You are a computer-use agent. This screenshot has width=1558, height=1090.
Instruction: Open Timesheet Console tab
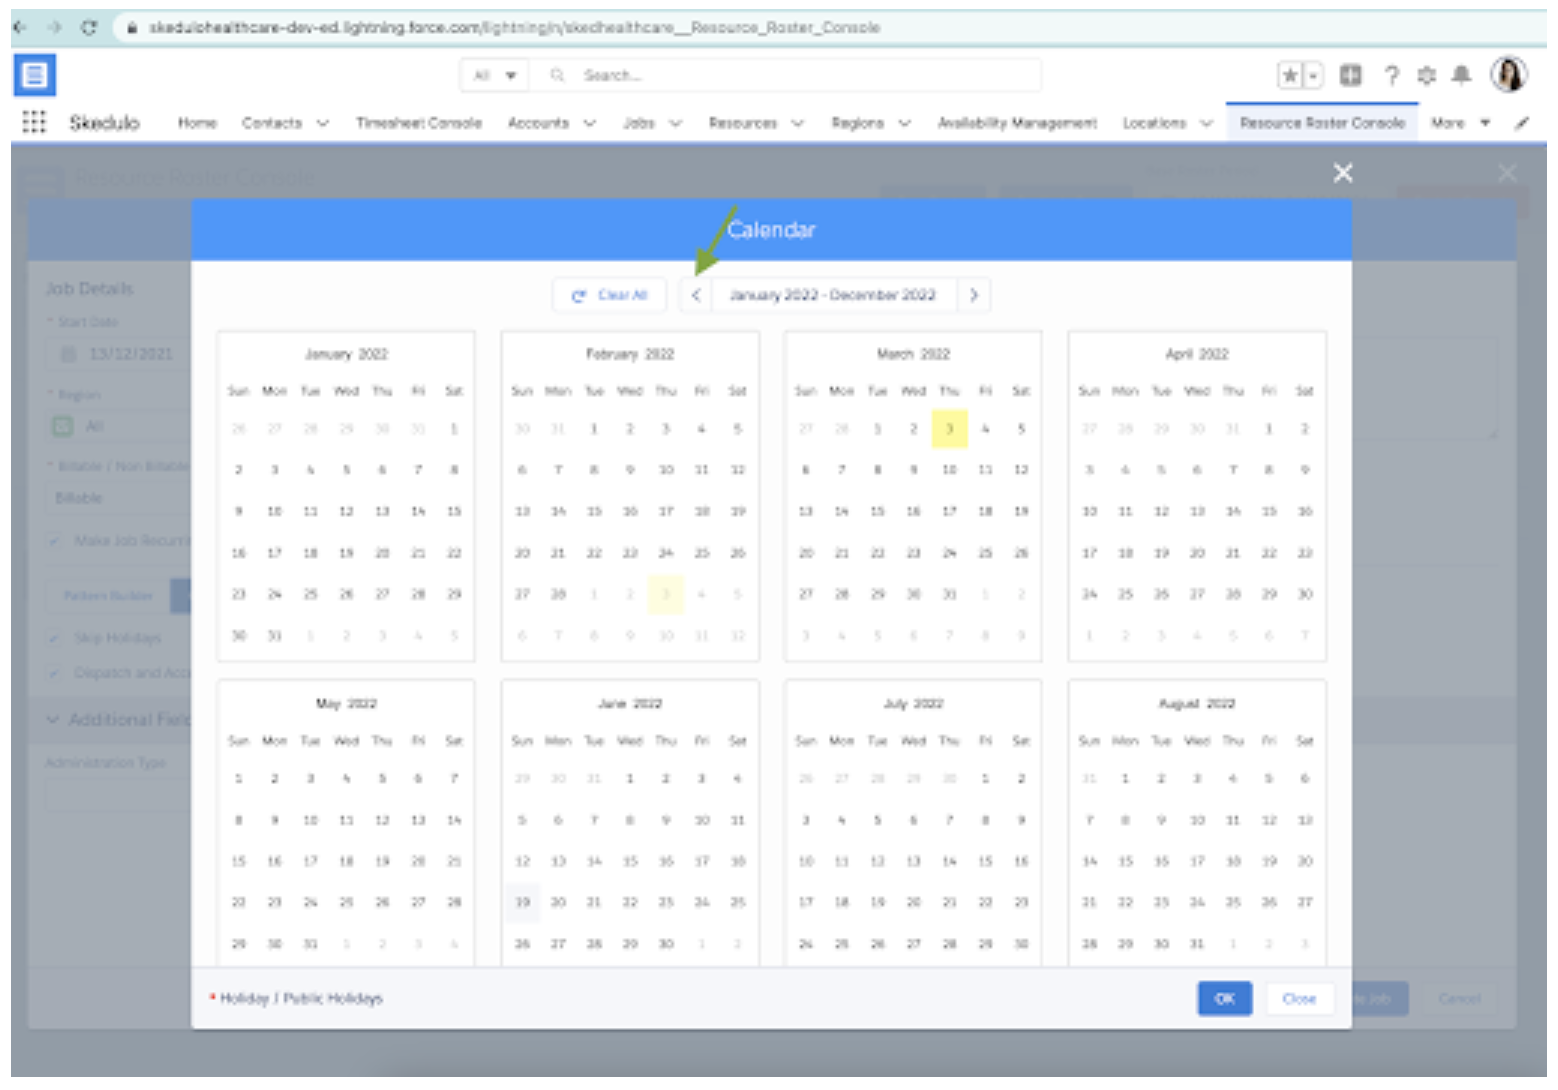[419, 123]
